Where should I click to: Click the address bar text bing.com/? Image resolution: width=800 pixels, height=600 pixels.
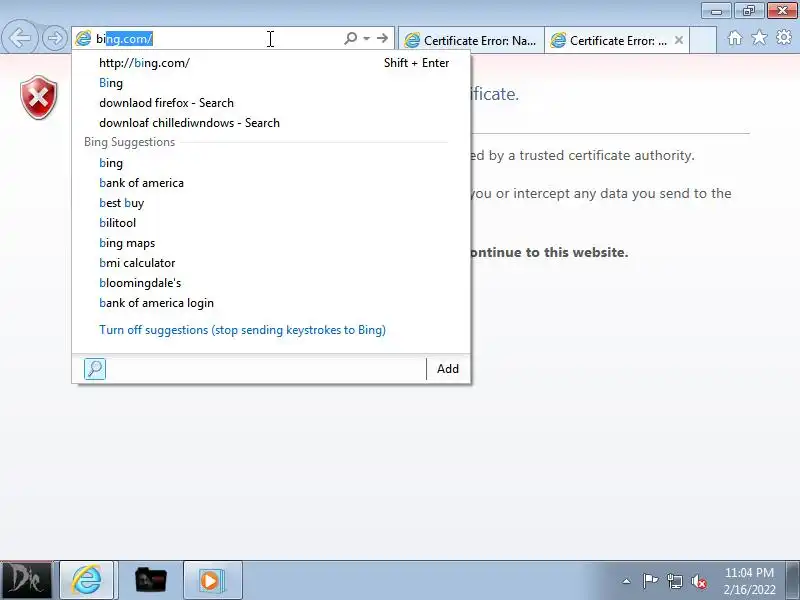tap(124, 39)
